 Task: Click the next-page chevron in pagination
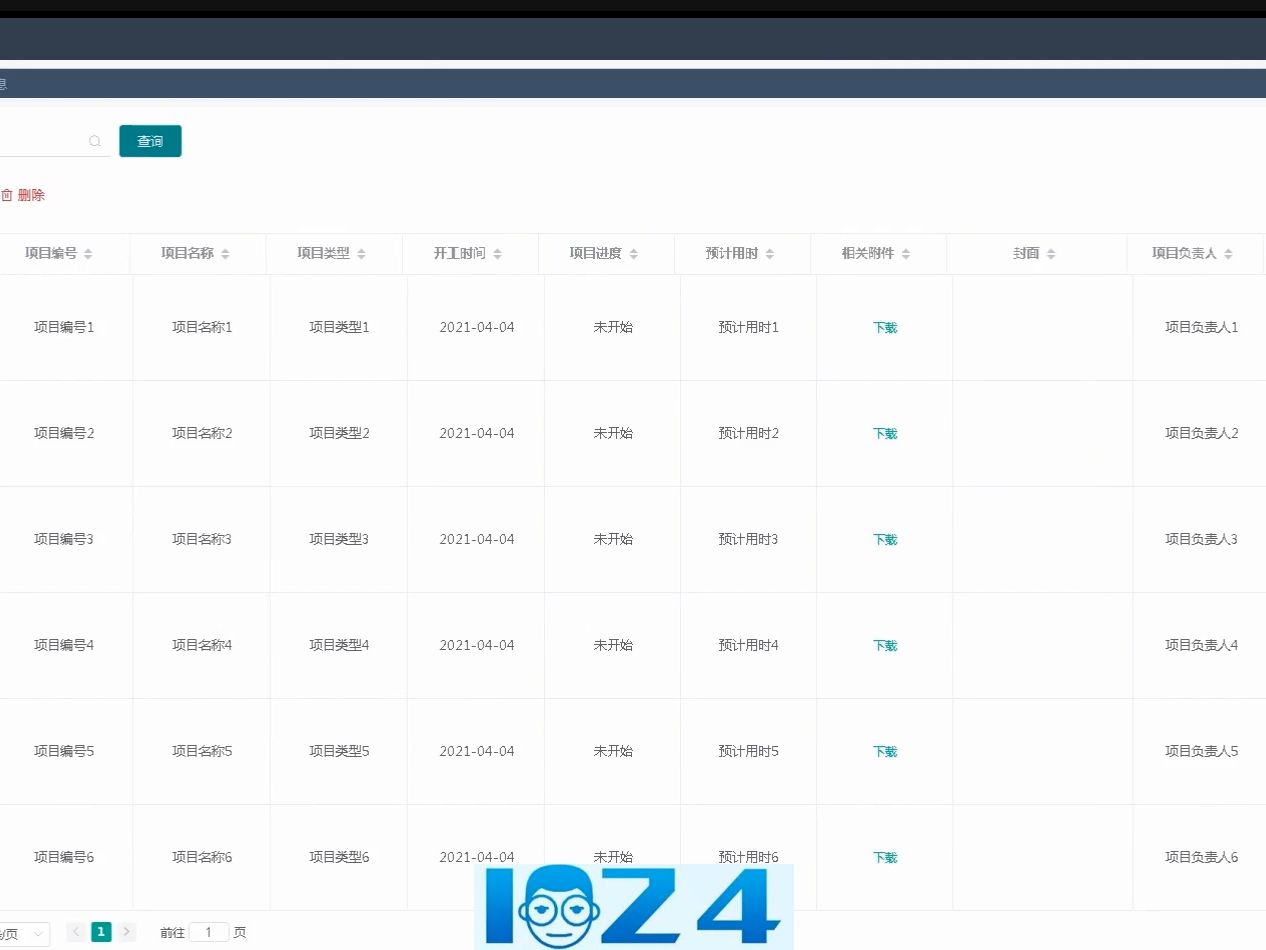click(x=127, y=931)
